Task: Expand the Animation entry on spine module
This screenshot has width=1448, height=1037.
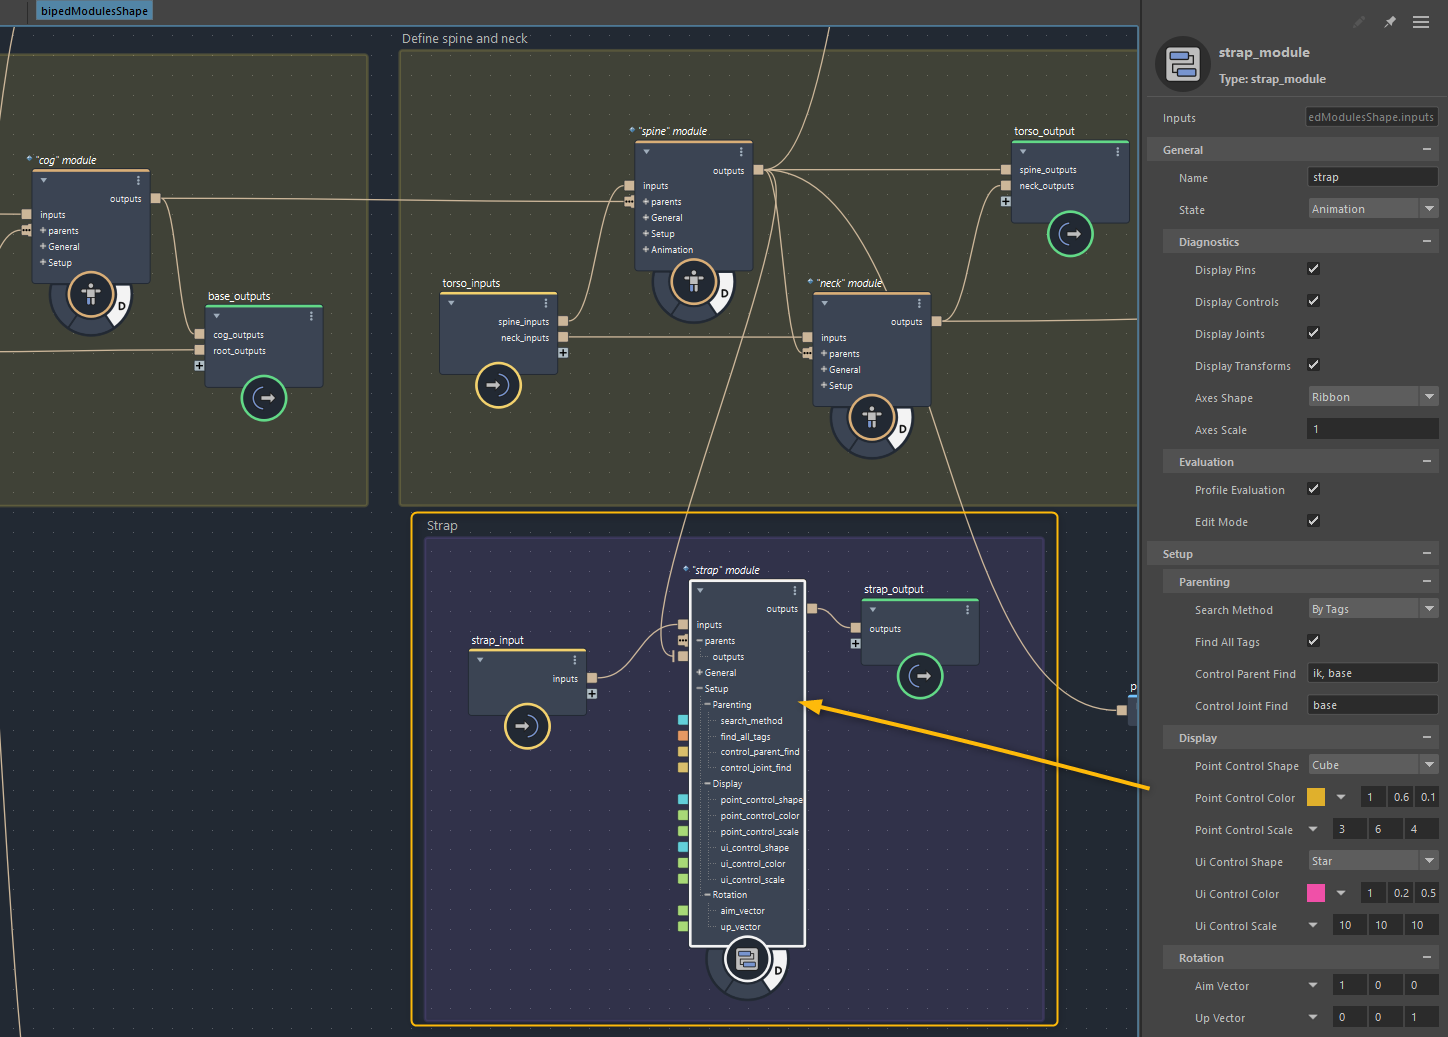Action: click(646, 250)
